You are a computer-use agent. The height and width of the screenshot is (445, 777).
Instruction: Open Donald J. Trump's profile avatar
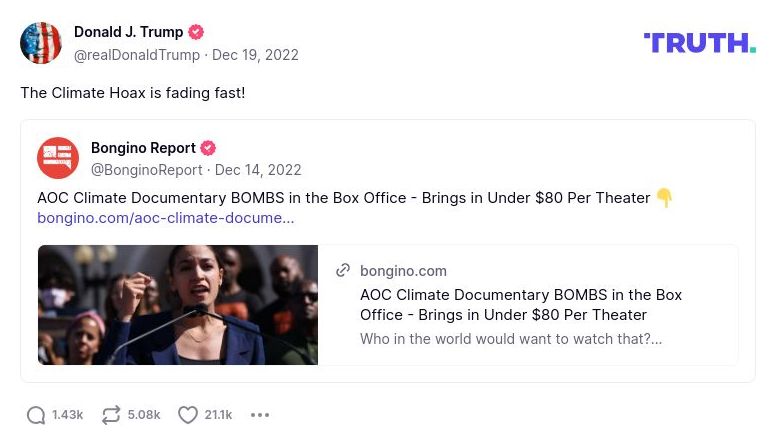click(x=41, y=43)
